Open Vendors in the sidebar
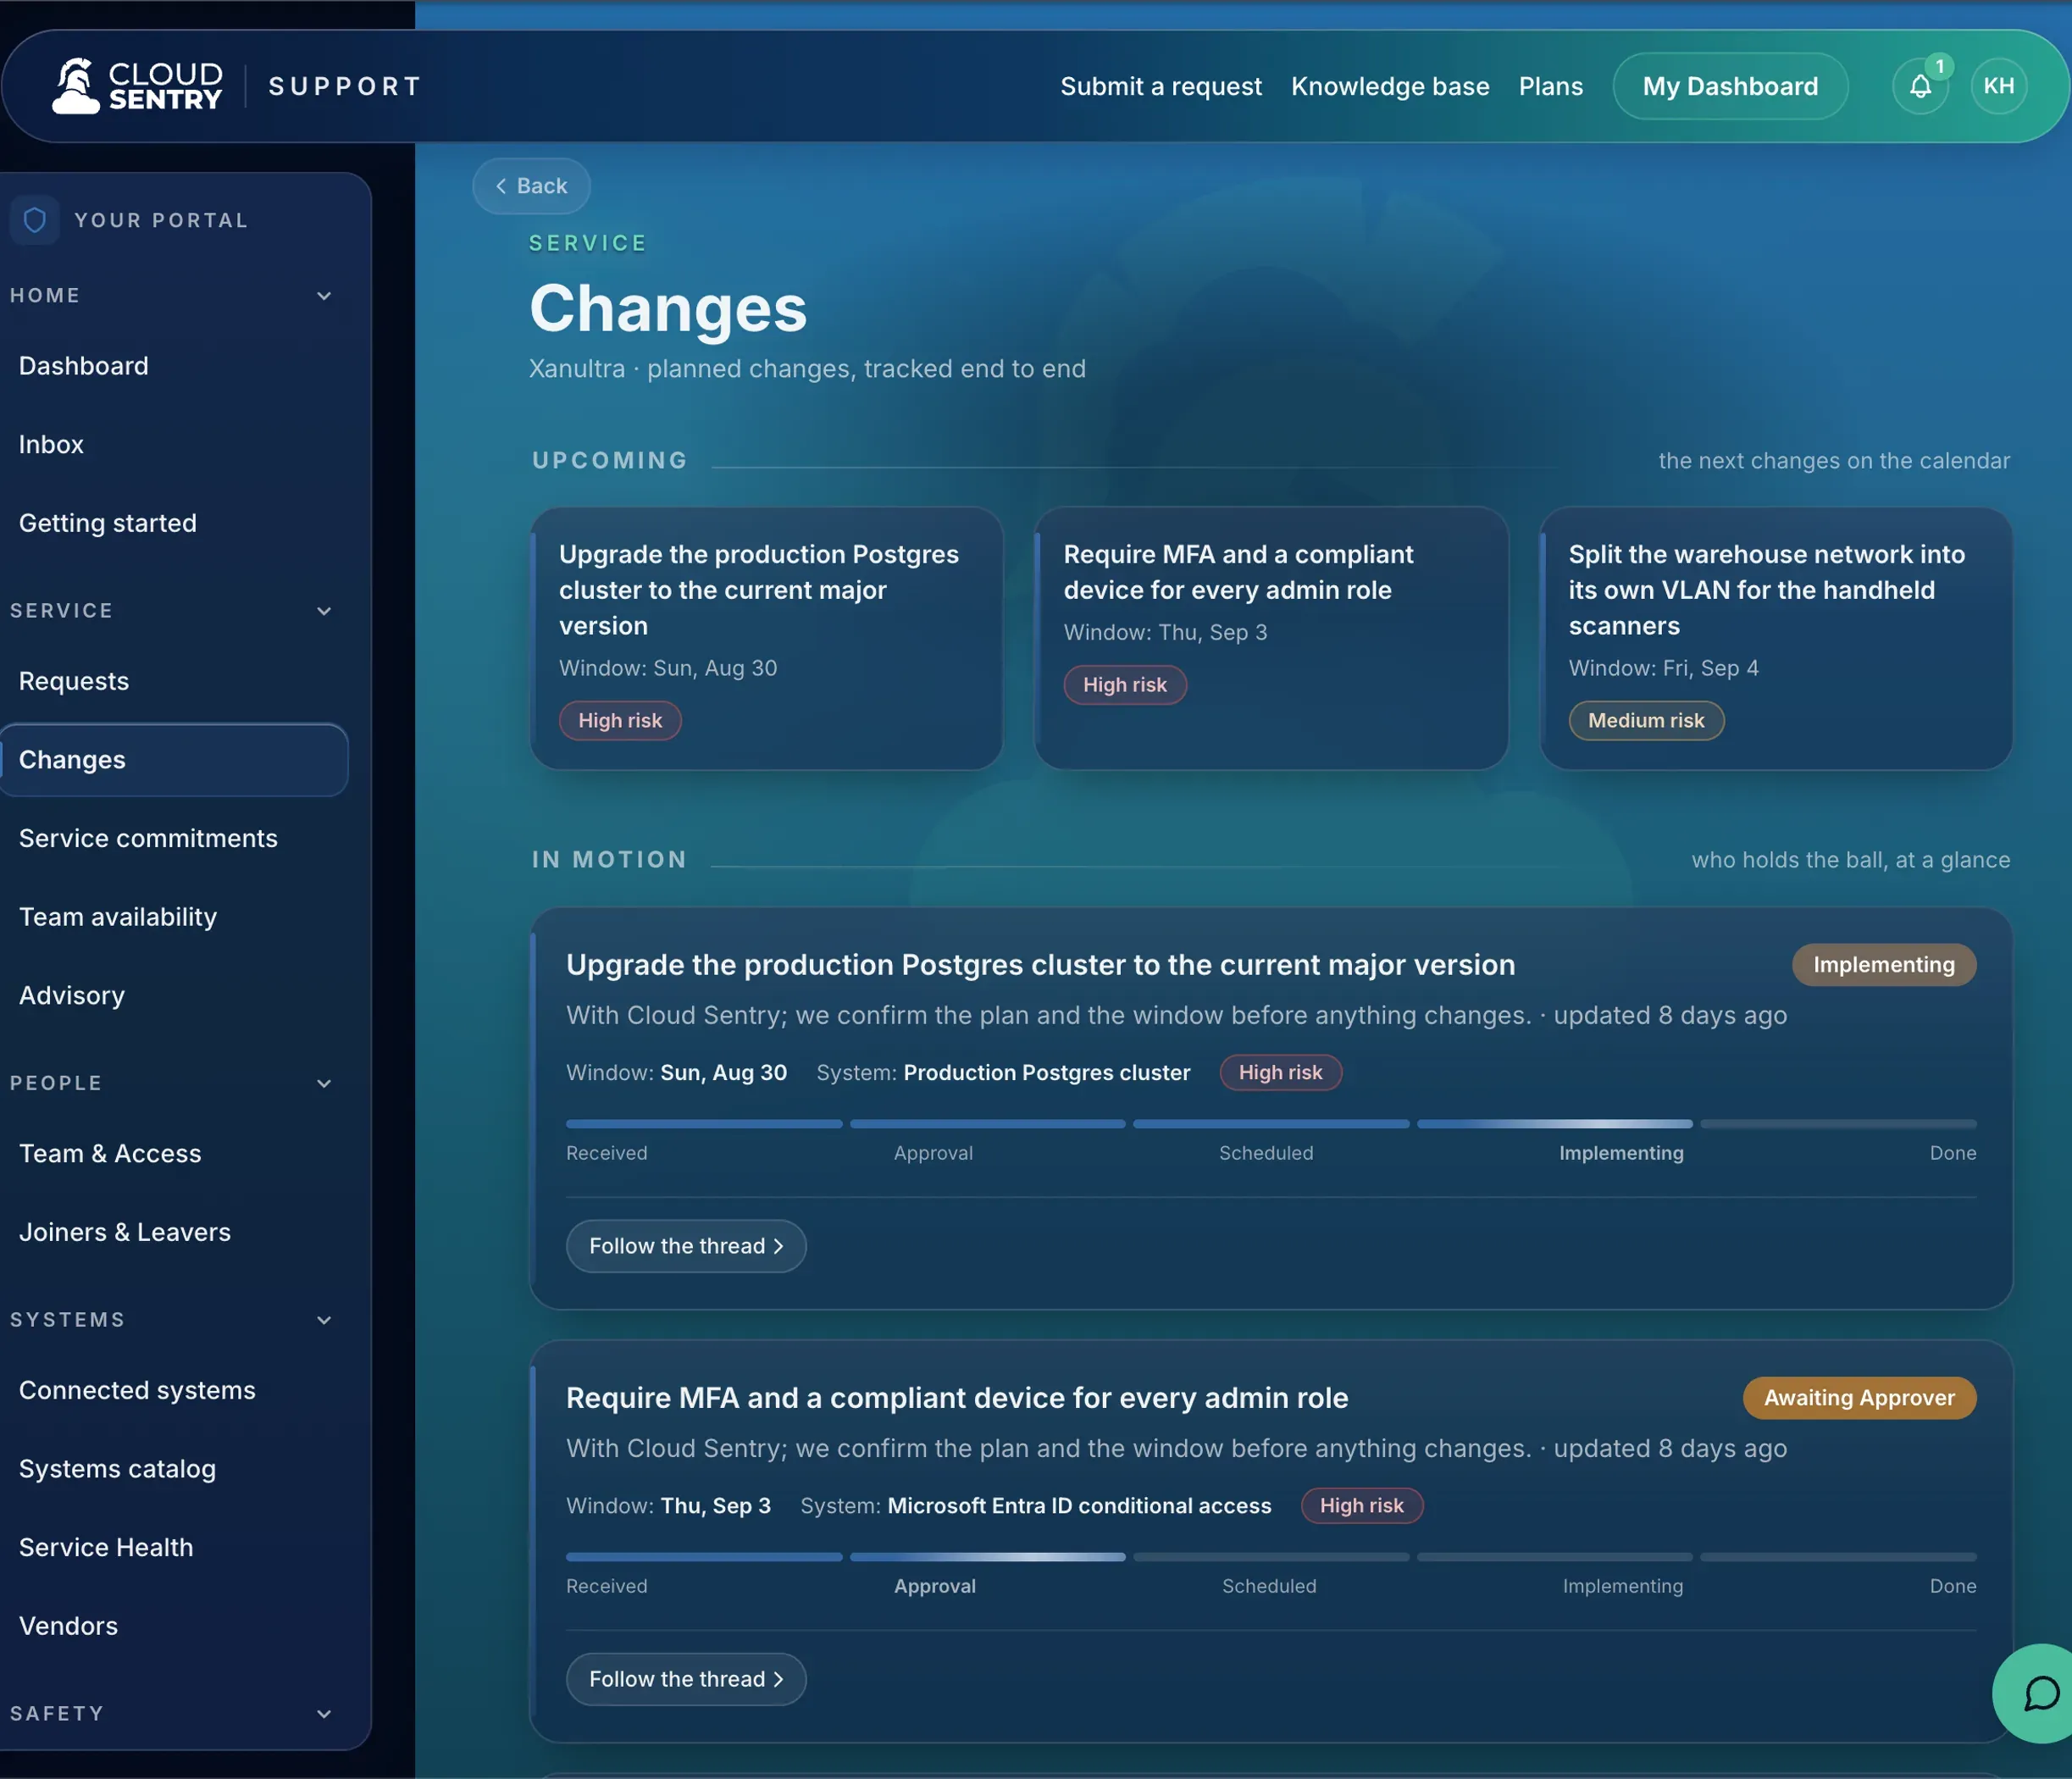 coord(174,1626)
